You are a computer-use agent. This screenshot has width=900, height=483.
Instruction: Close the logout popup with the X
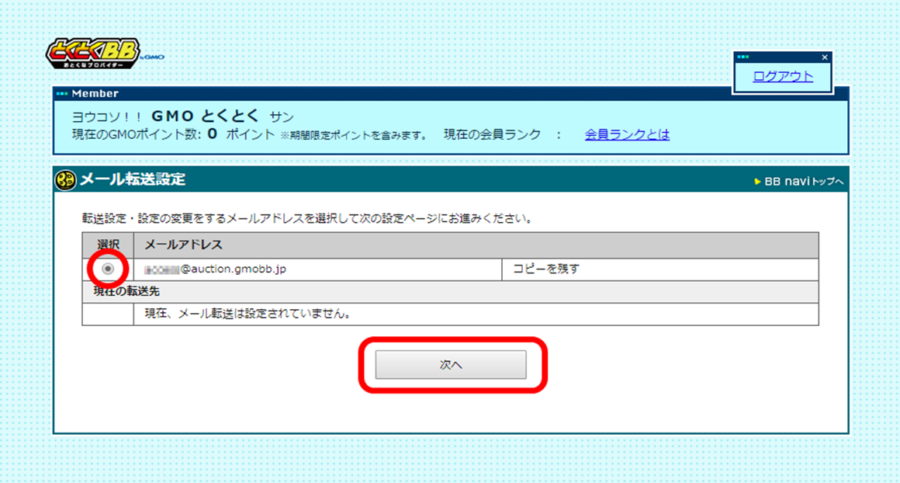(x=824, y=58)
